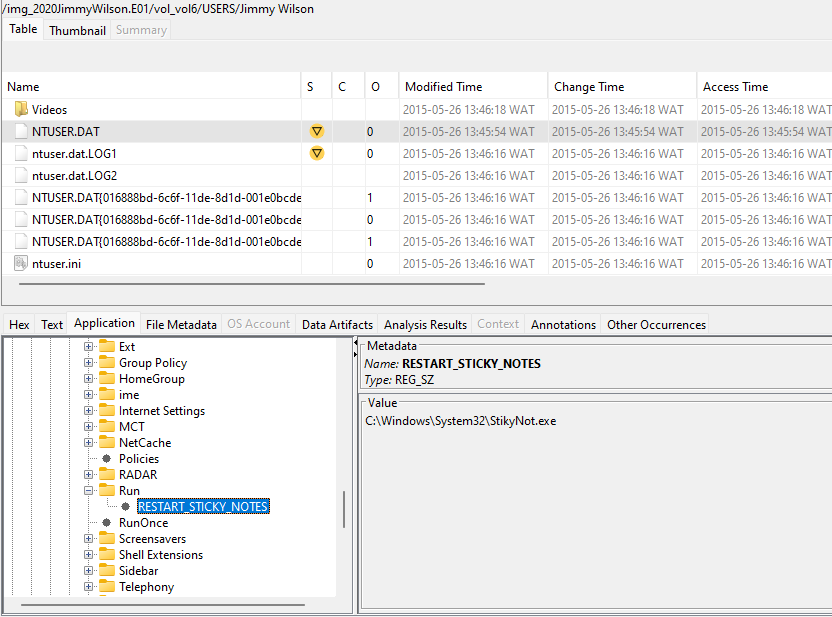Click the Internet Settings folder icon
The height and width of the screenshot is (617, 832).
[106, 411]
